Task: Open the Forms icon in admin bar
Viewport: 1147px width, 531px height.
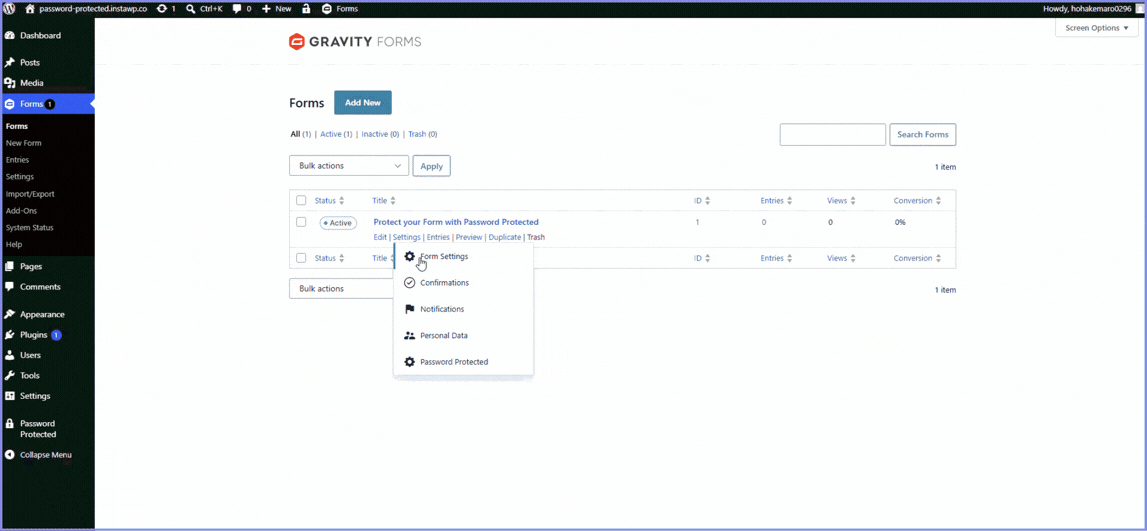Action: point(326,9)
